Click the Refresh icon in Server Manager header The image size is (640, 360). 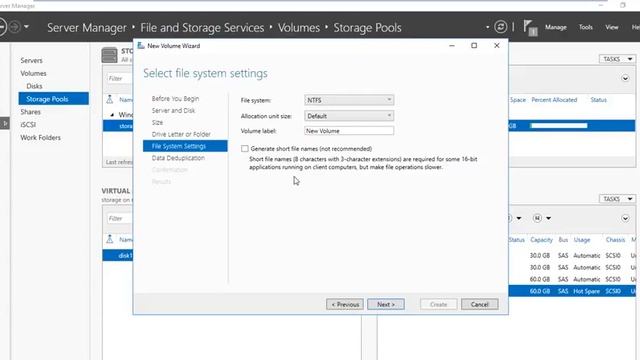pyautogui.click(x=500, y=27)
